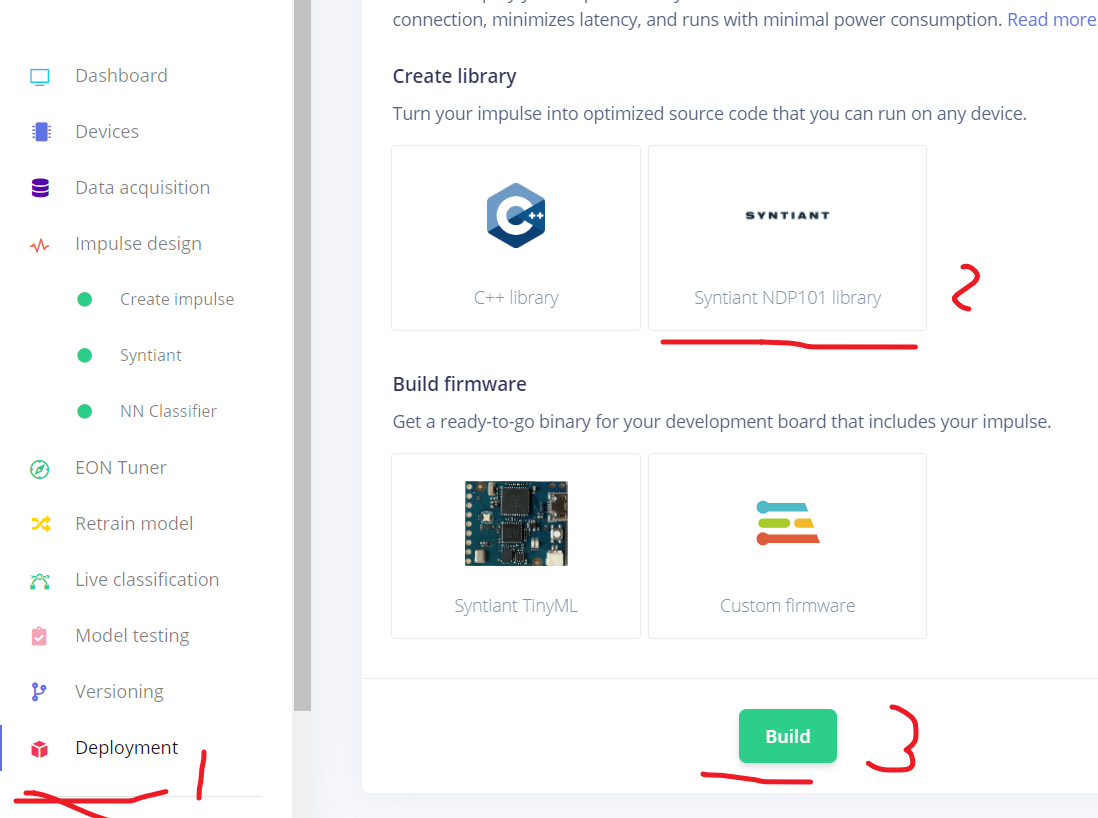The width and height of the screenshot is (1098, 818).
Task: Open the Syntiant processing block
Action: (x=151, y=355)
